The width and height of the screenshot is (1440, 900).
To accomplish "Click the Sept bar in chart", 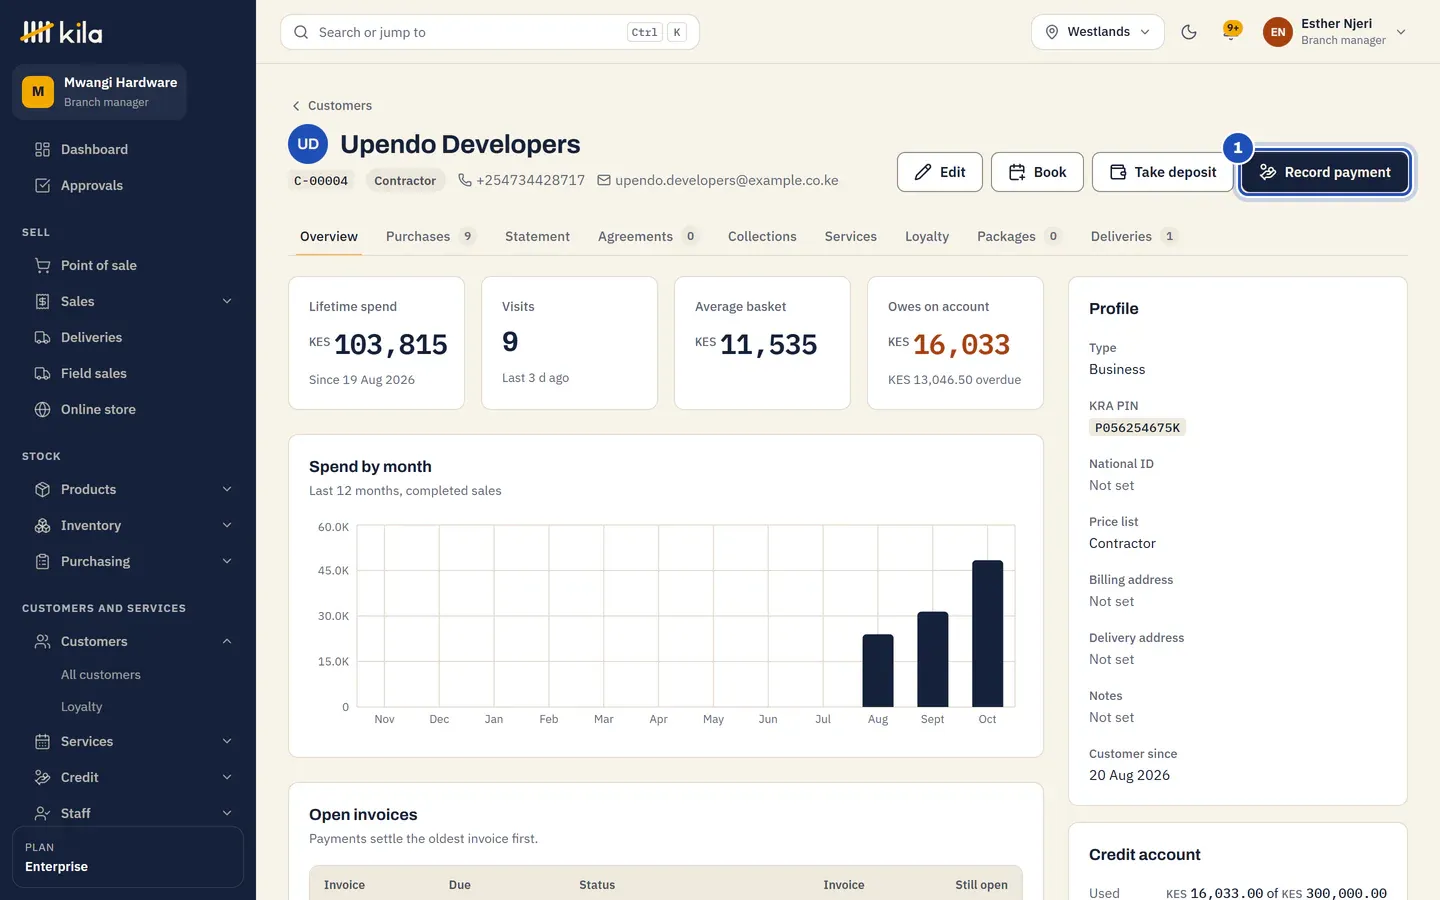I will click(933, 660).
